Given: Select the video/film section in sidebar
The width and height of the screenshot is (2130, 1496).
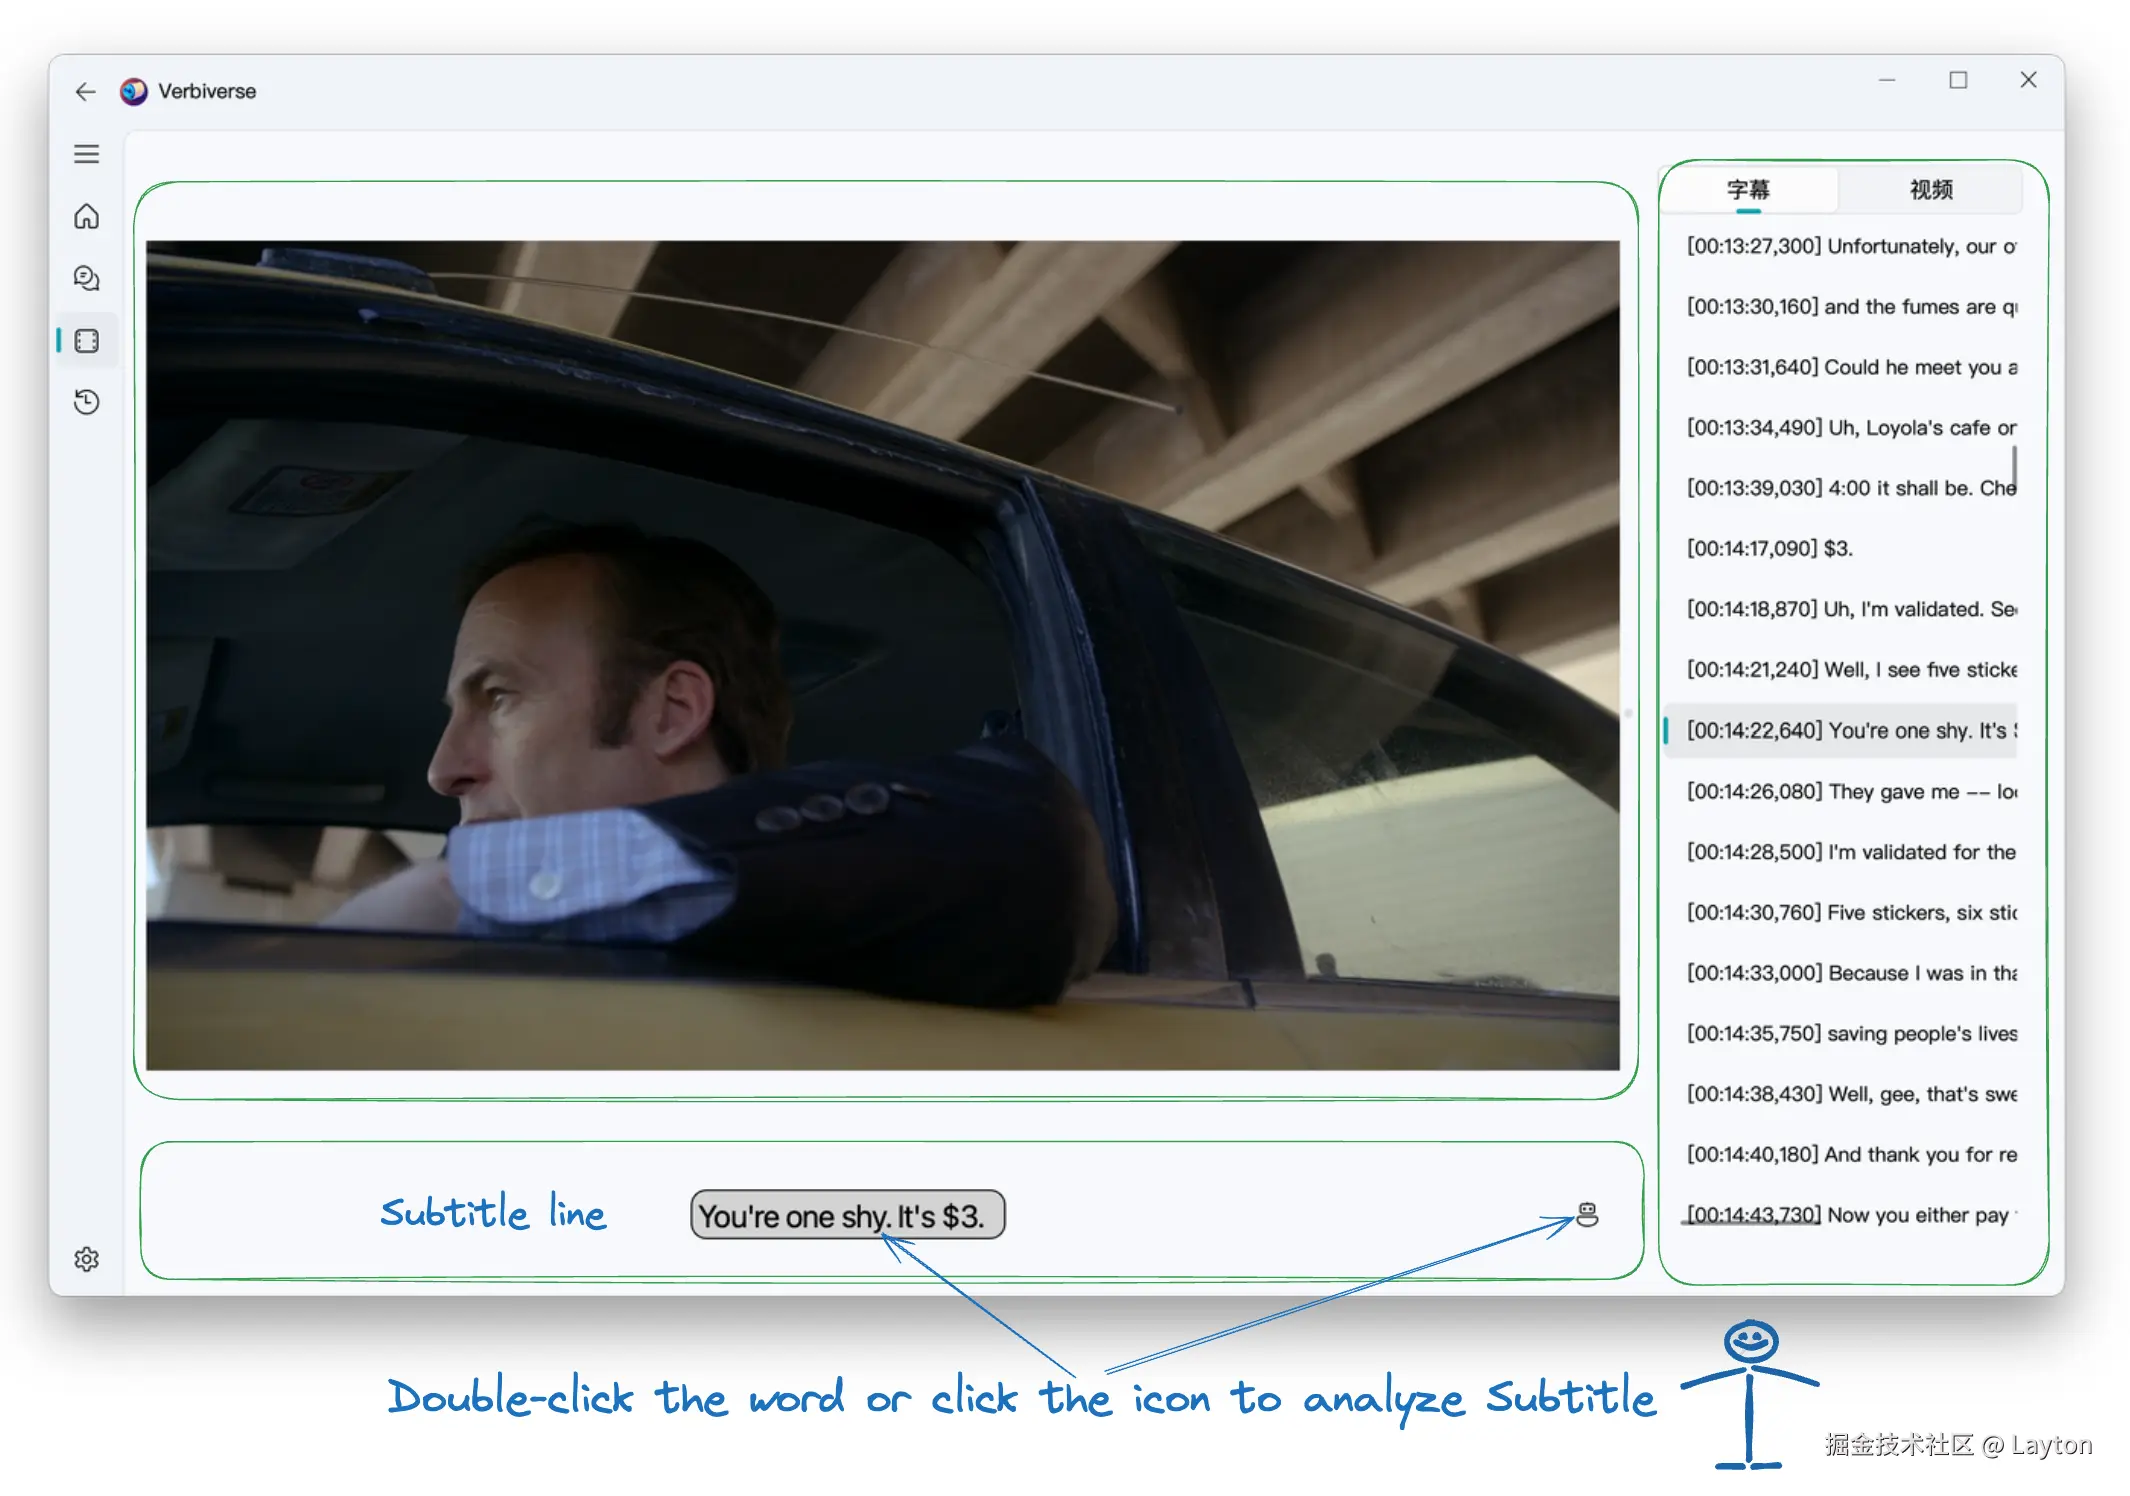Looking at the screenshot, I should point(86,341).
